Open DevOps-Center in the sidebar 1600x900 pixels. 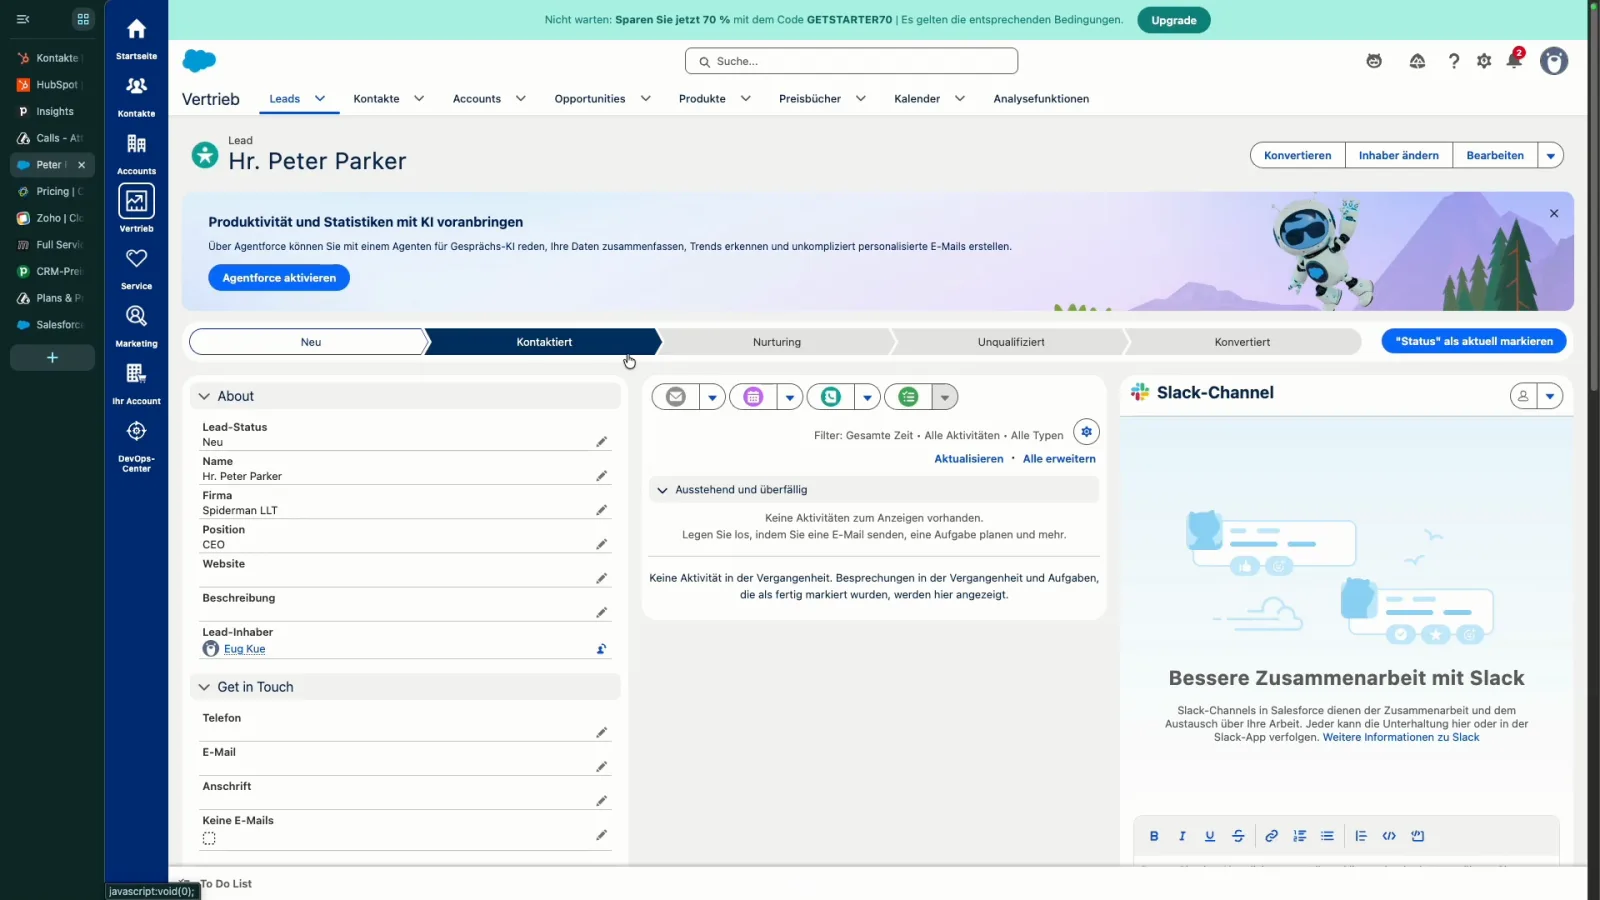136,445
